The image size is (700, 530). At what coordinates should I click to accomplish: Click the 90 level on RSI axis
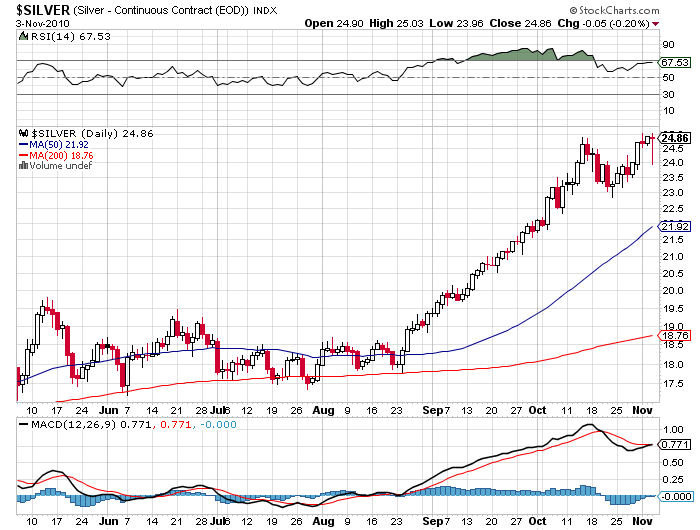pyautogui.click(x=668, y=45)
